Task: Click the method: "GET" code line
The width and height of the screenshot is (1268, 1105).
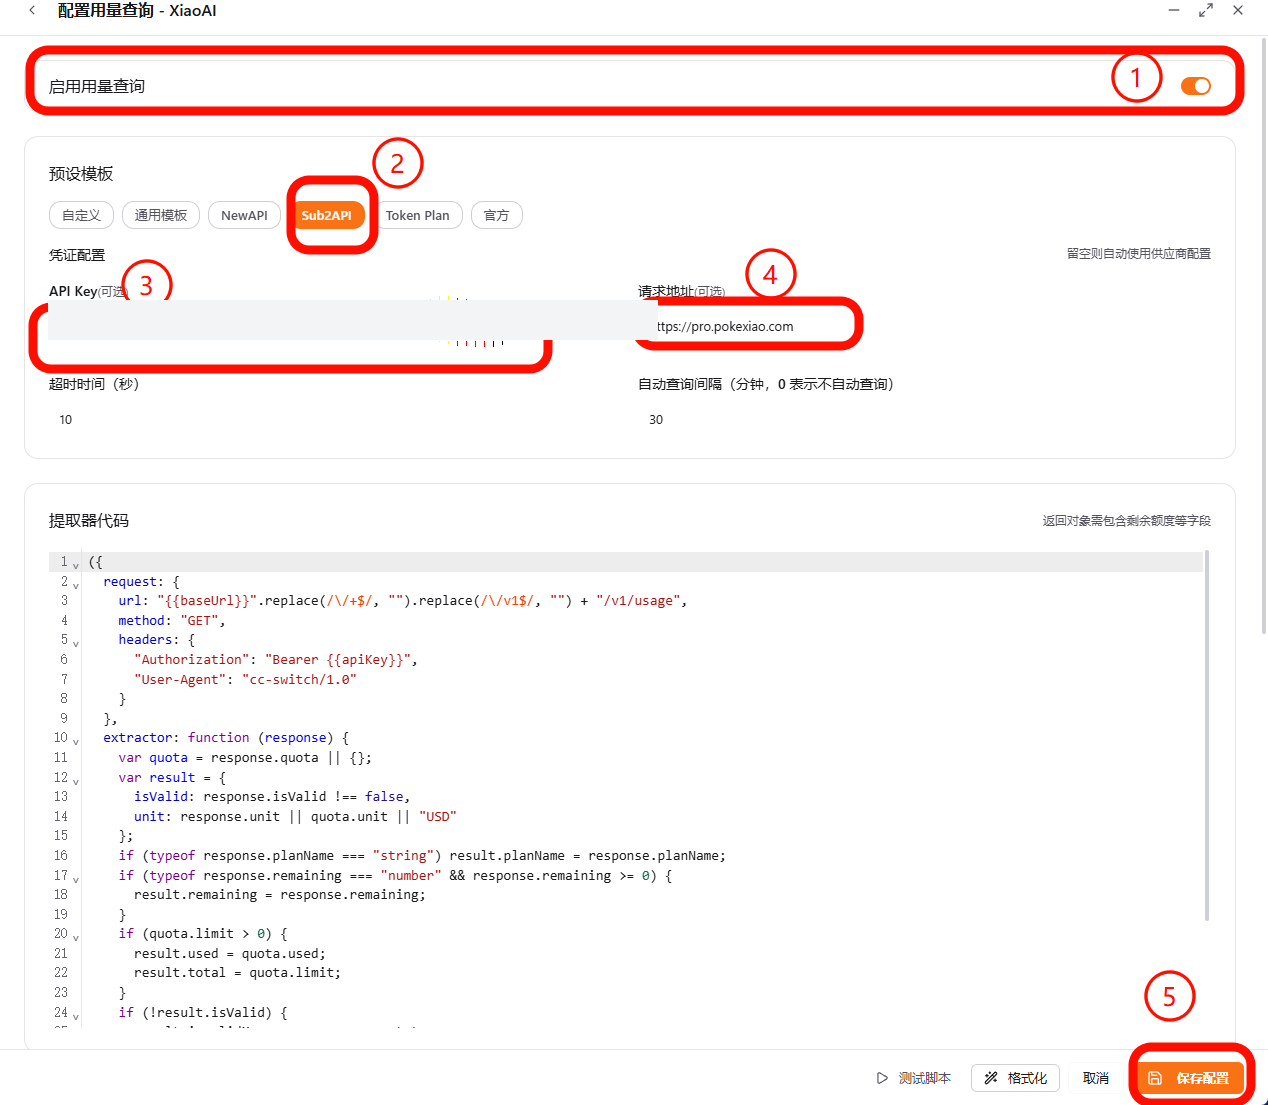Action: click(172, 621)
